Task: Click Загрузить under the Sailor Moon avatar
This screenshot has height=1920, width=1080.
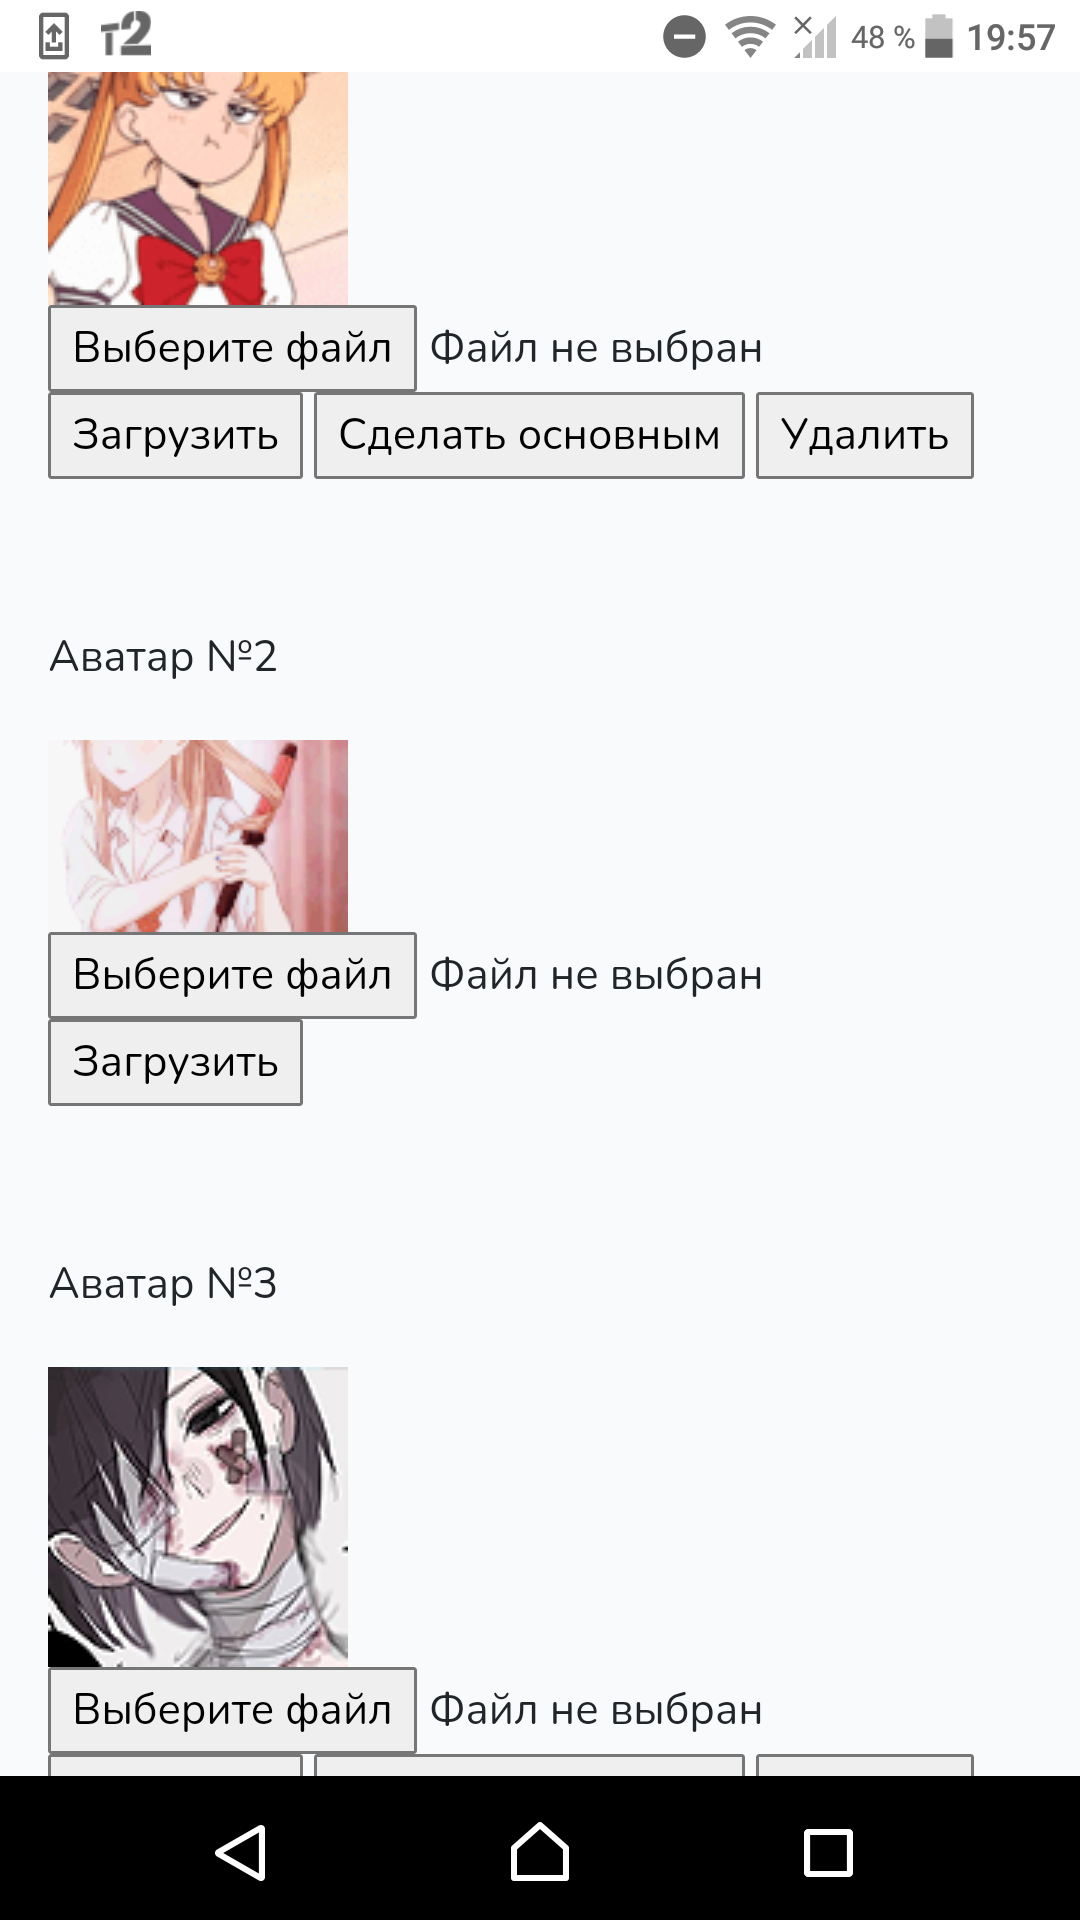Action: click(x=175, y=435)
